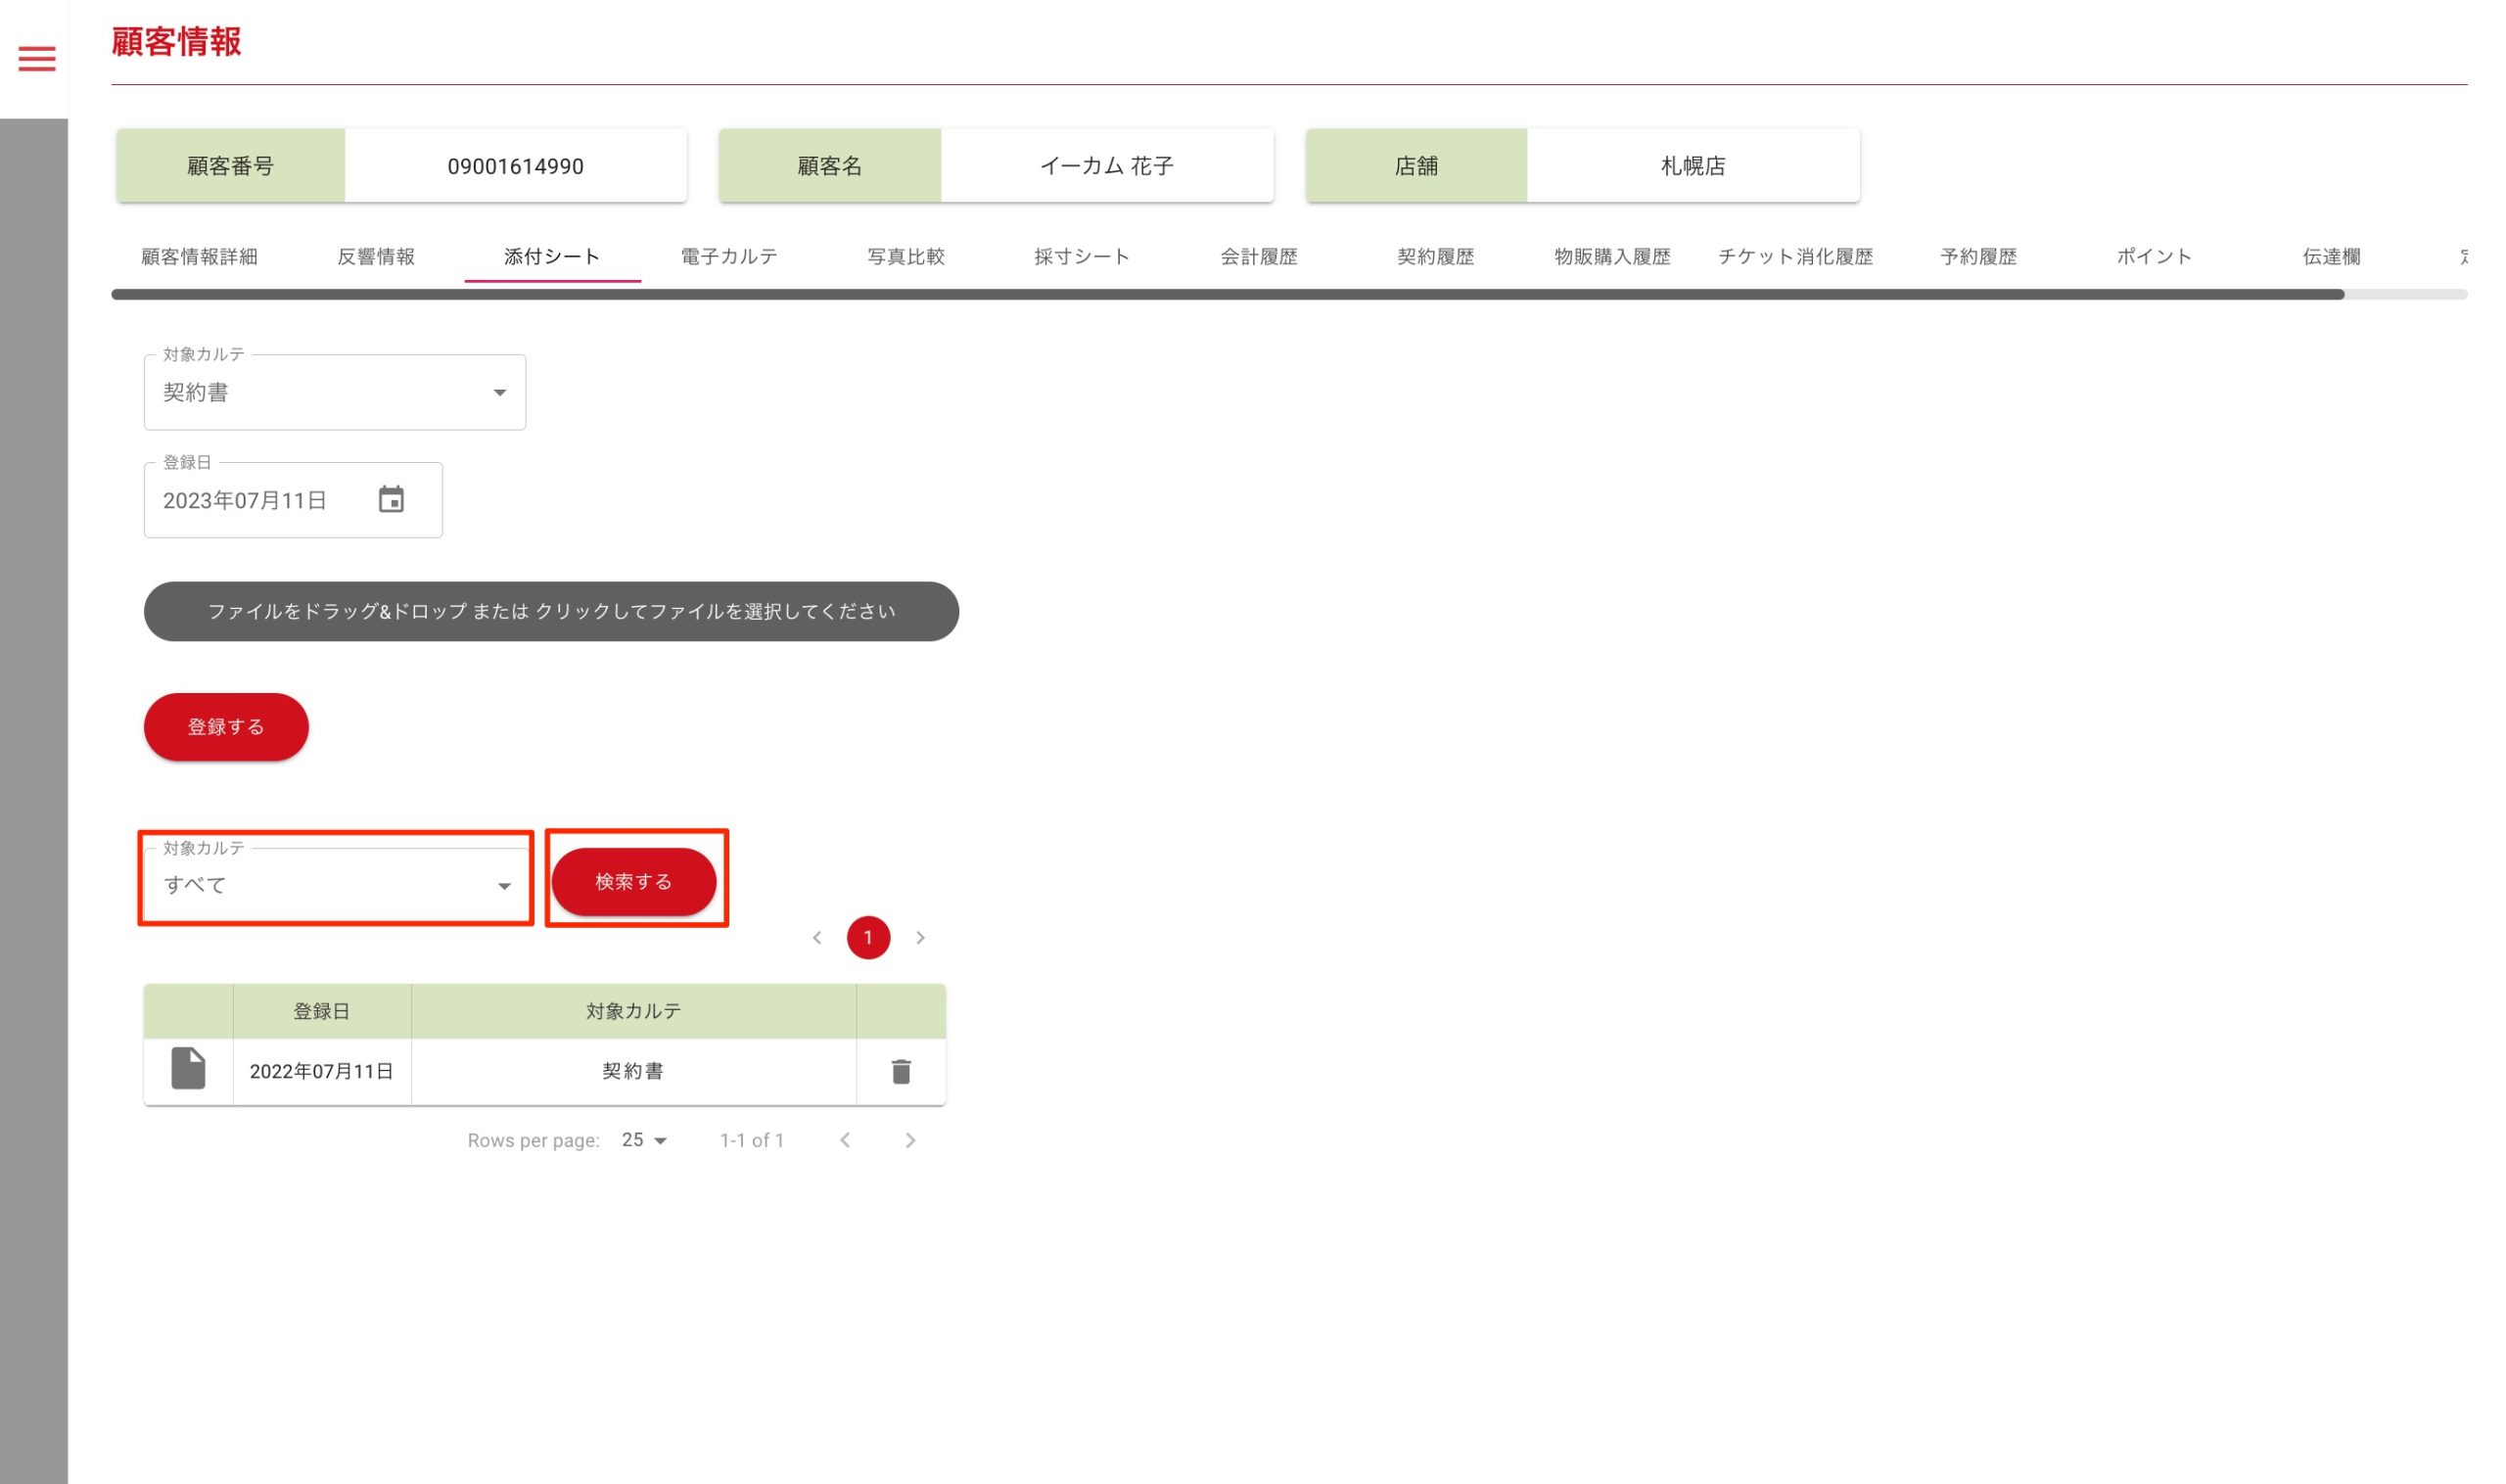Go to next page with upper pagination arrow
Viewport: 2506px width, 1484px height.
tap(920, 938)
